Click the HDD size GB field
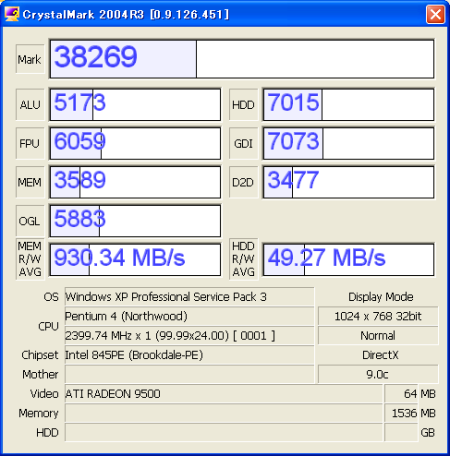This screenshot has width=450, height=456. pyautogui.click(x=401, y=432)
